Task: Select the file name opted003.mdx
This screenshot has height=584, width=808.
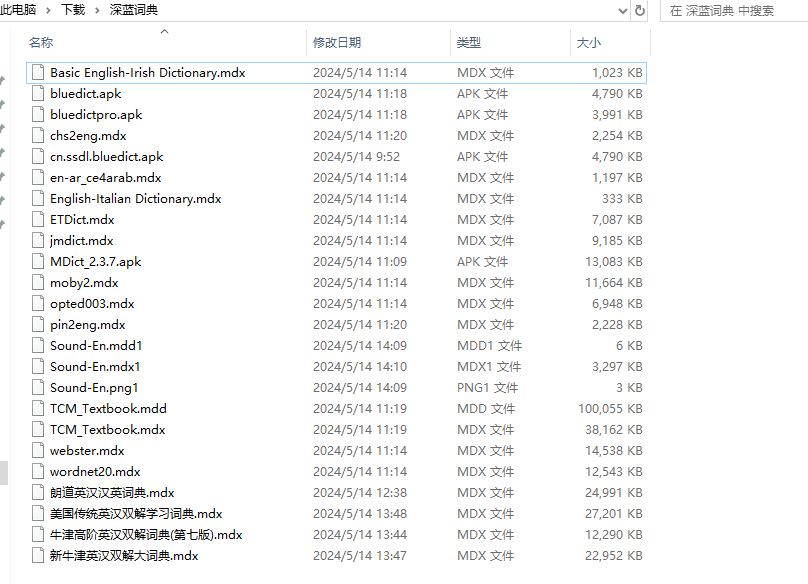Action: (92, 304)
